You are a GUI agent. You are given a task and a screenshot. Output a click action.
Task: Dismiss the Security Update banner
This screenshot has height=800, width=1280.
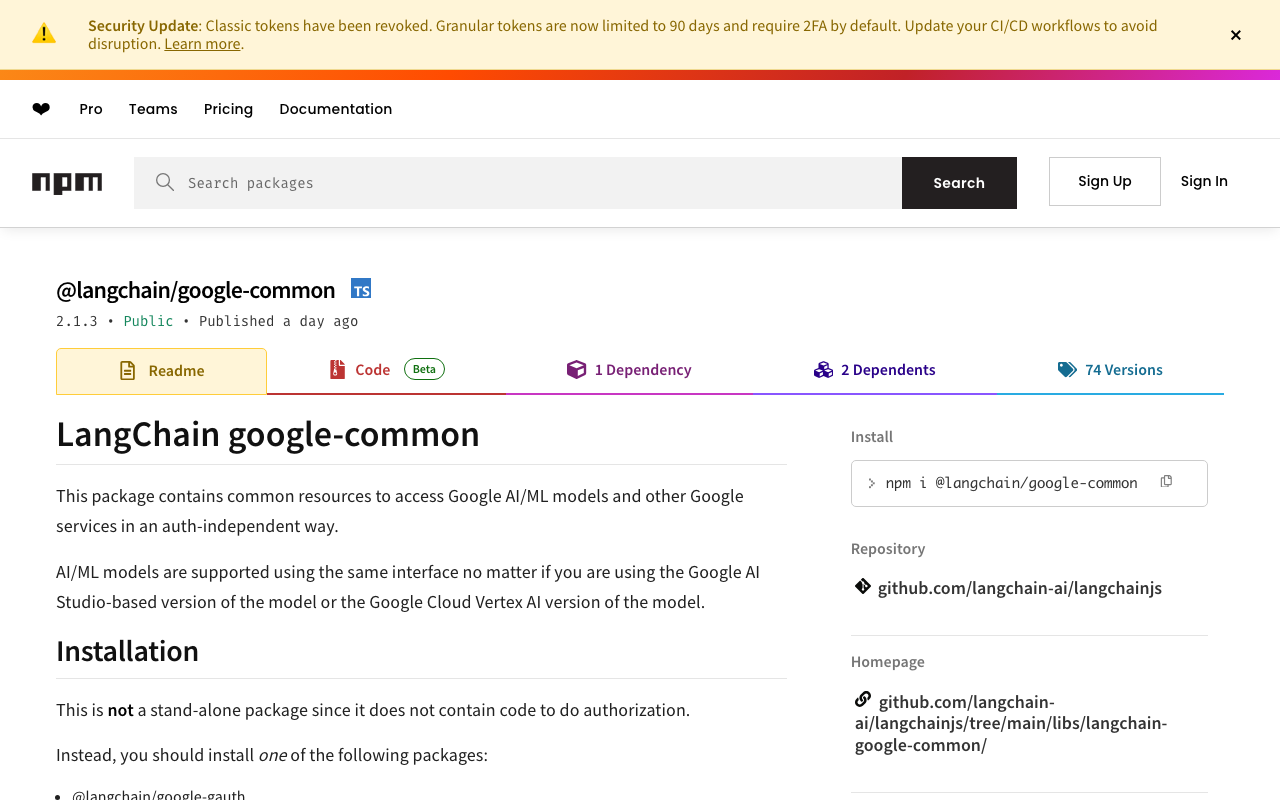(1236, 35)
